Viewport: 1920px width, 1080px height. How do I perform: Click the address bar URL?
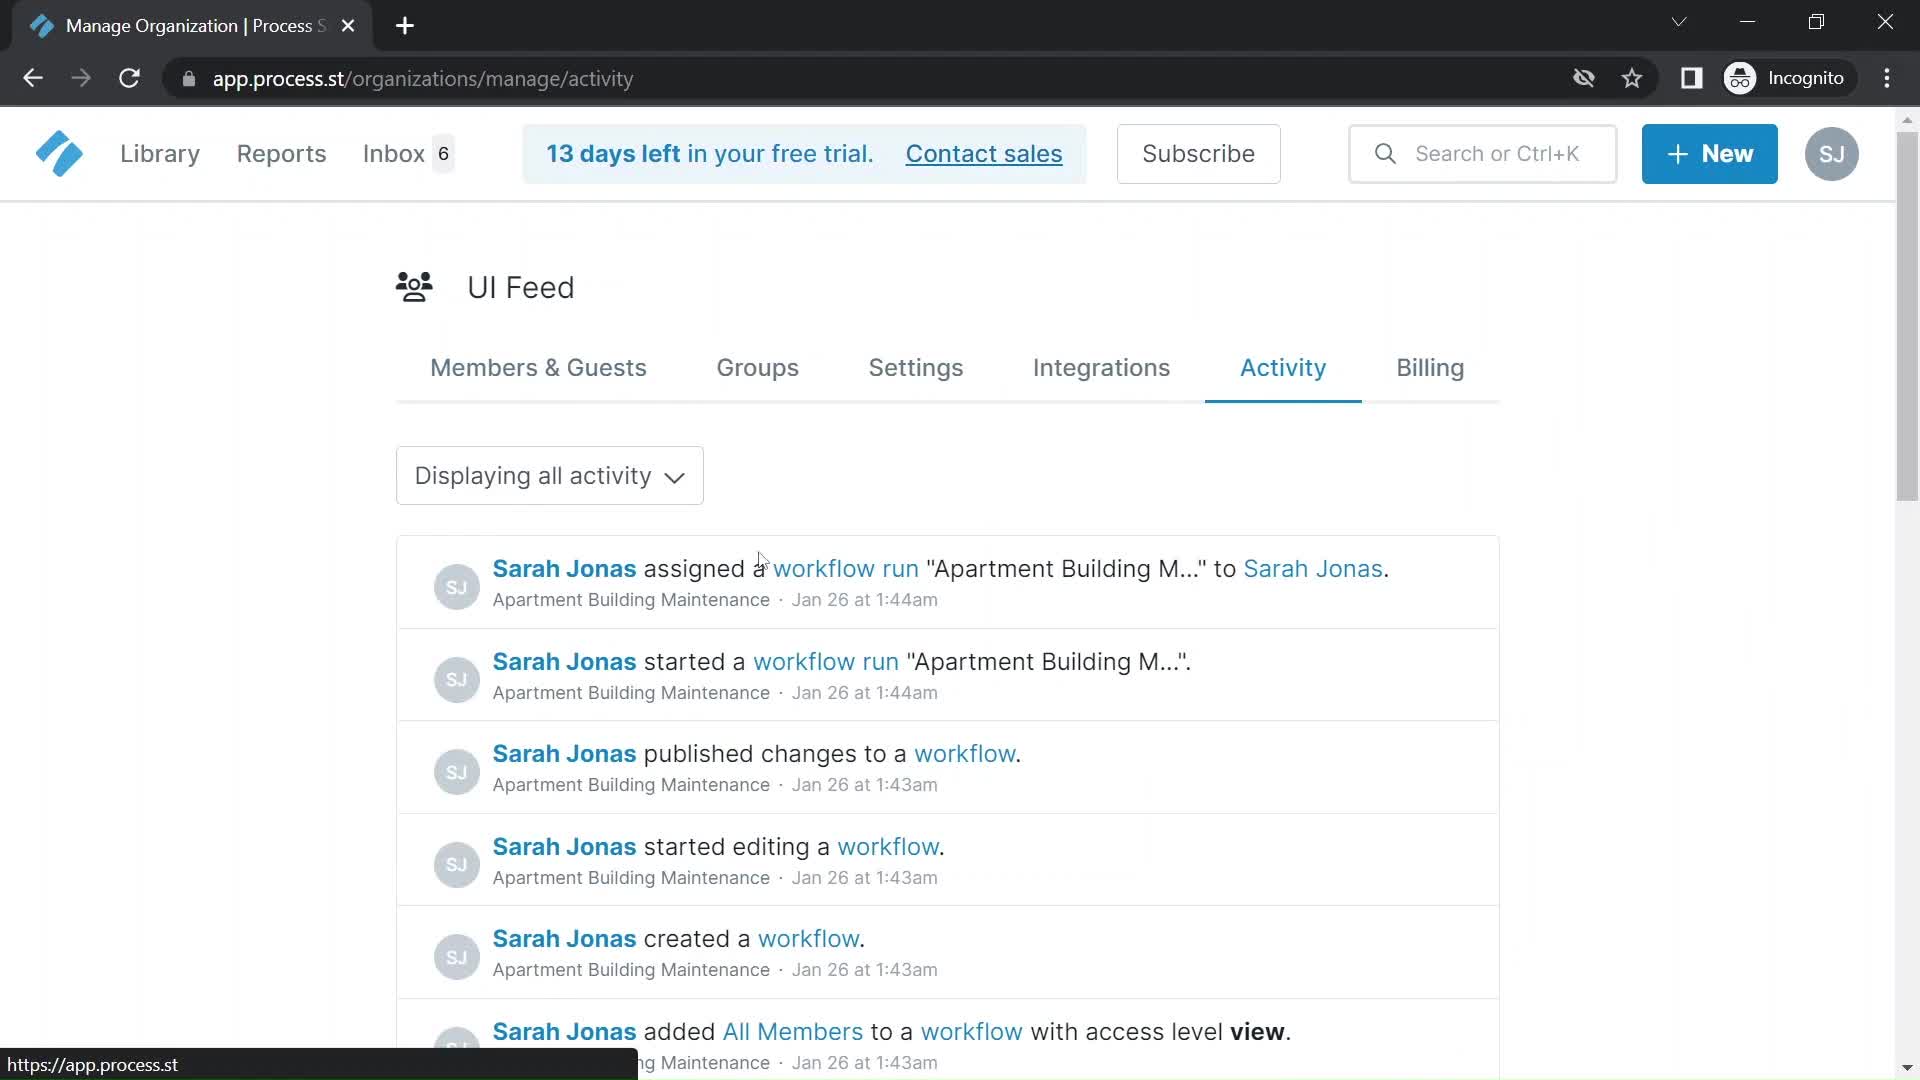tap(423, 79)
